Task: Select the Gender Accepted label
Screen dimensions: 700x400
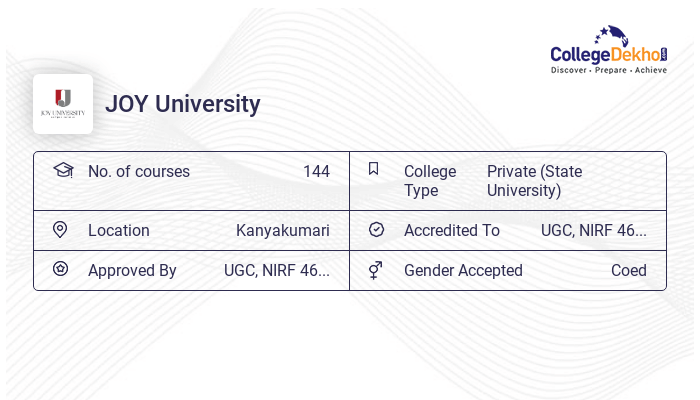Action: [463, 270]
